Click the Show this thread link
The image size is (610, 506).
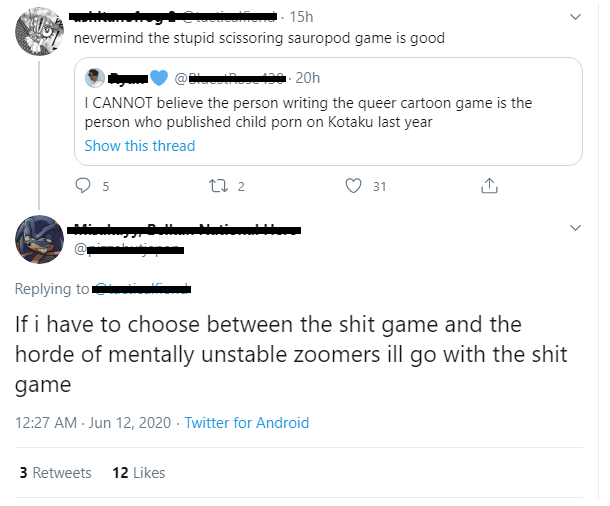[140, 146]
